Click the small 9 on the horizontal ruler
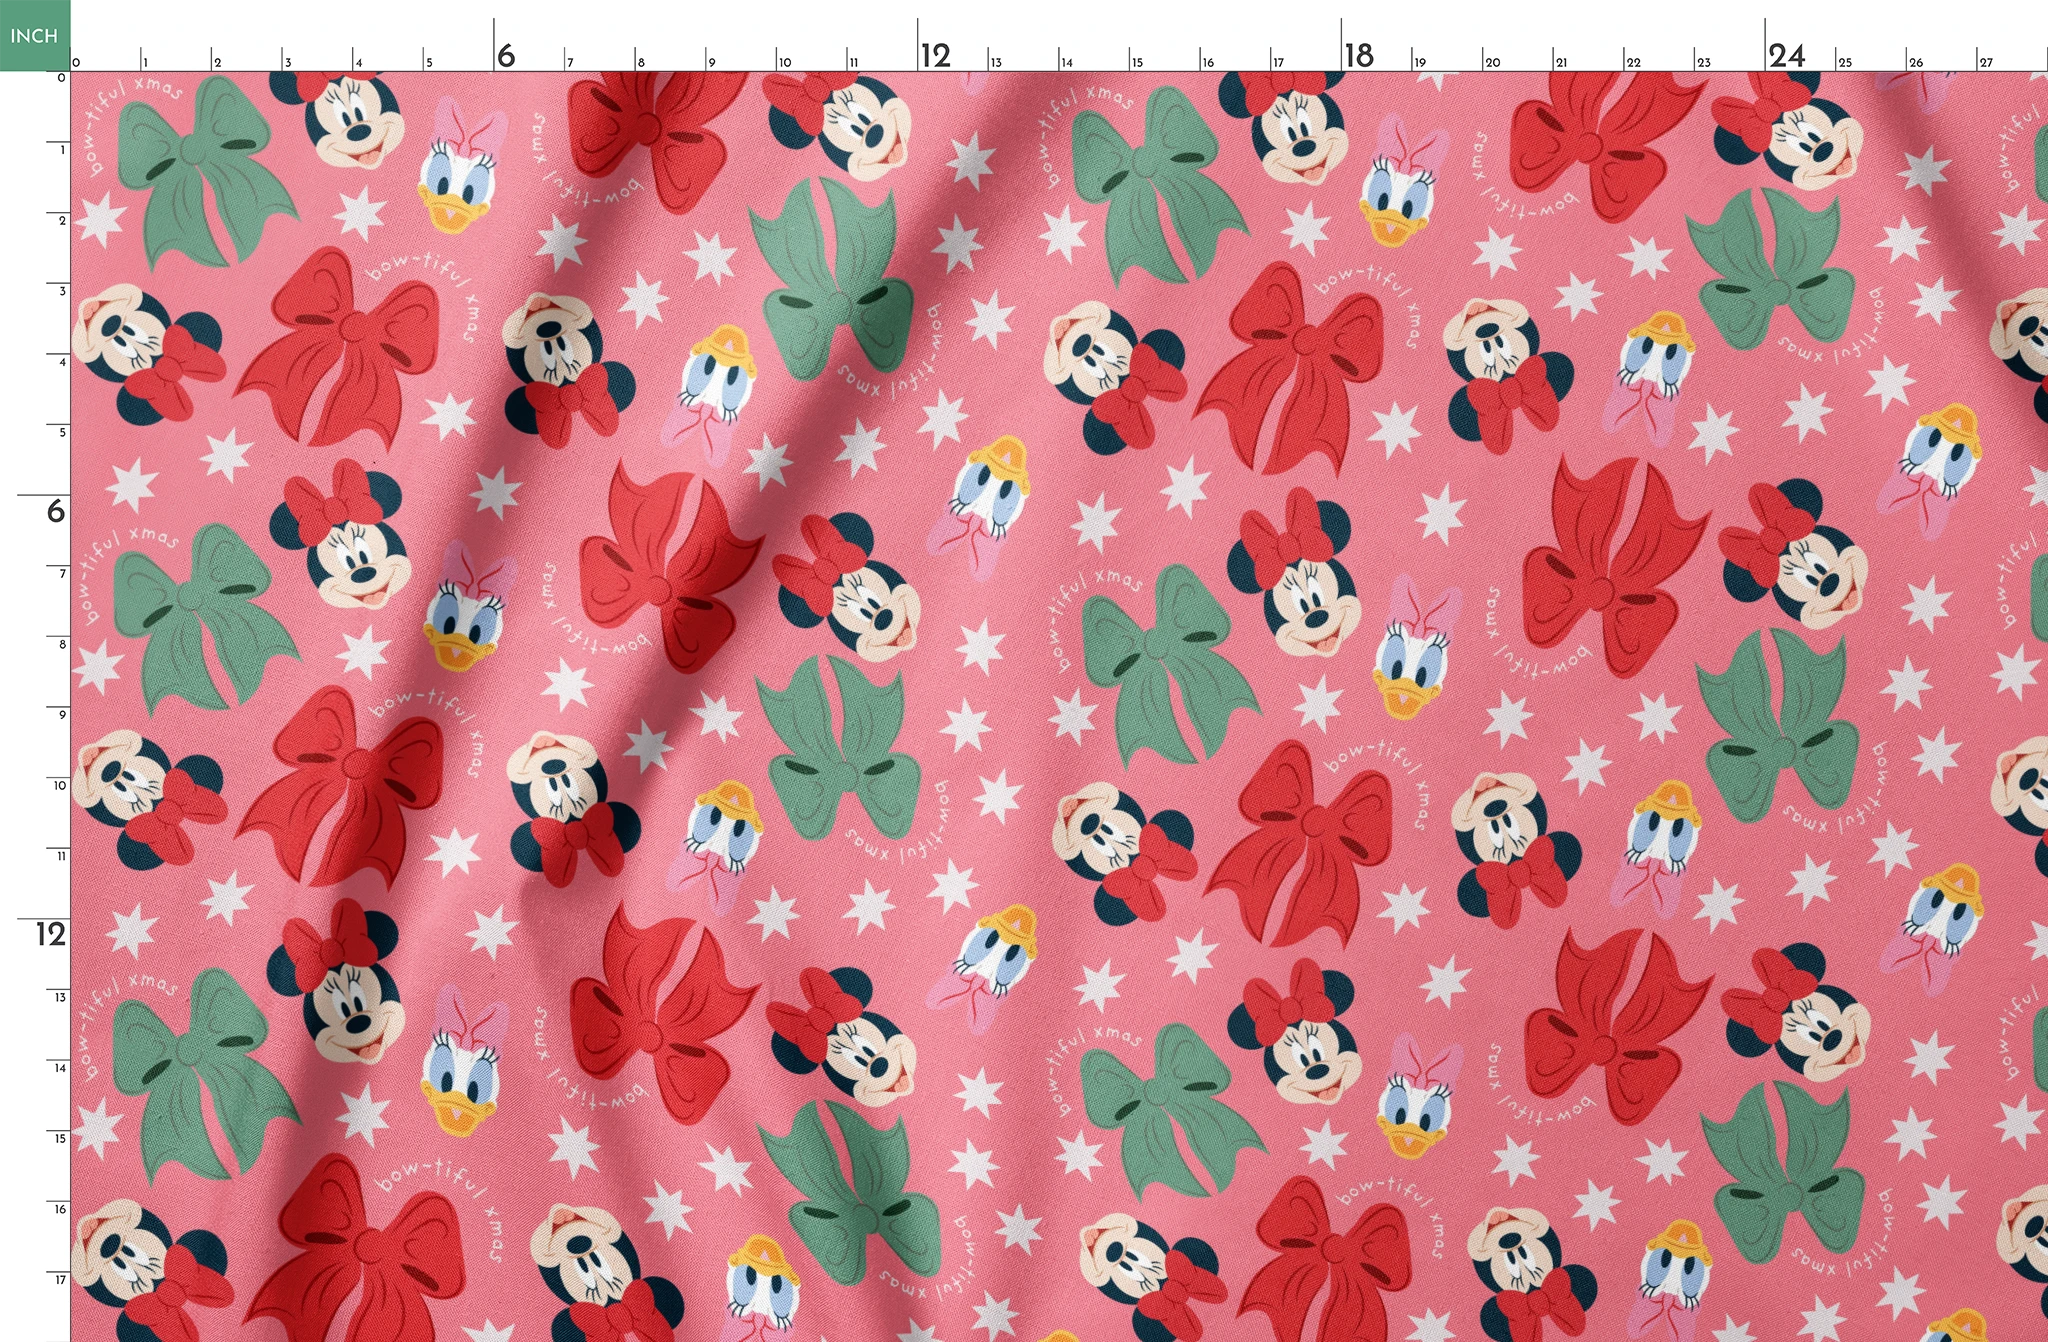Screen dimensions: 2048x1342 click(x=712, y=62)
